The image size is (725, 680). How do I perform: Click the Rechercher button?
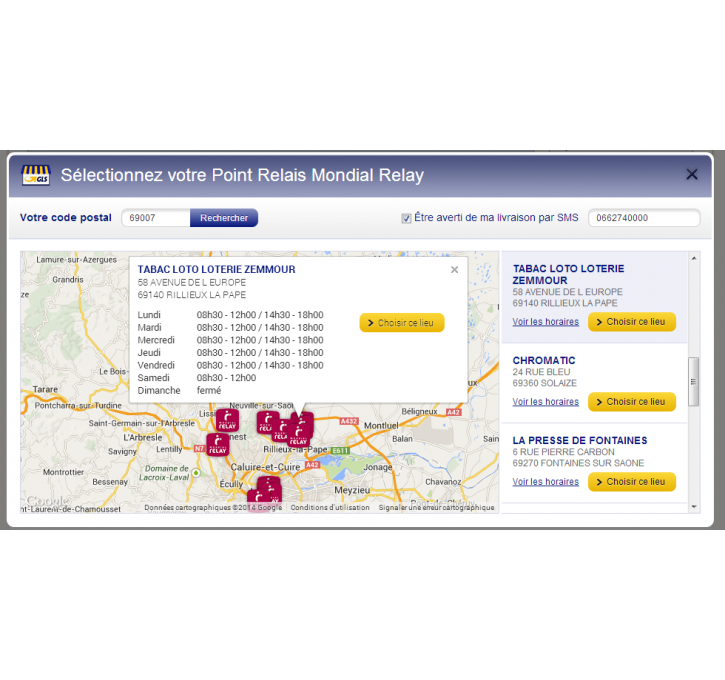(224, 218)
